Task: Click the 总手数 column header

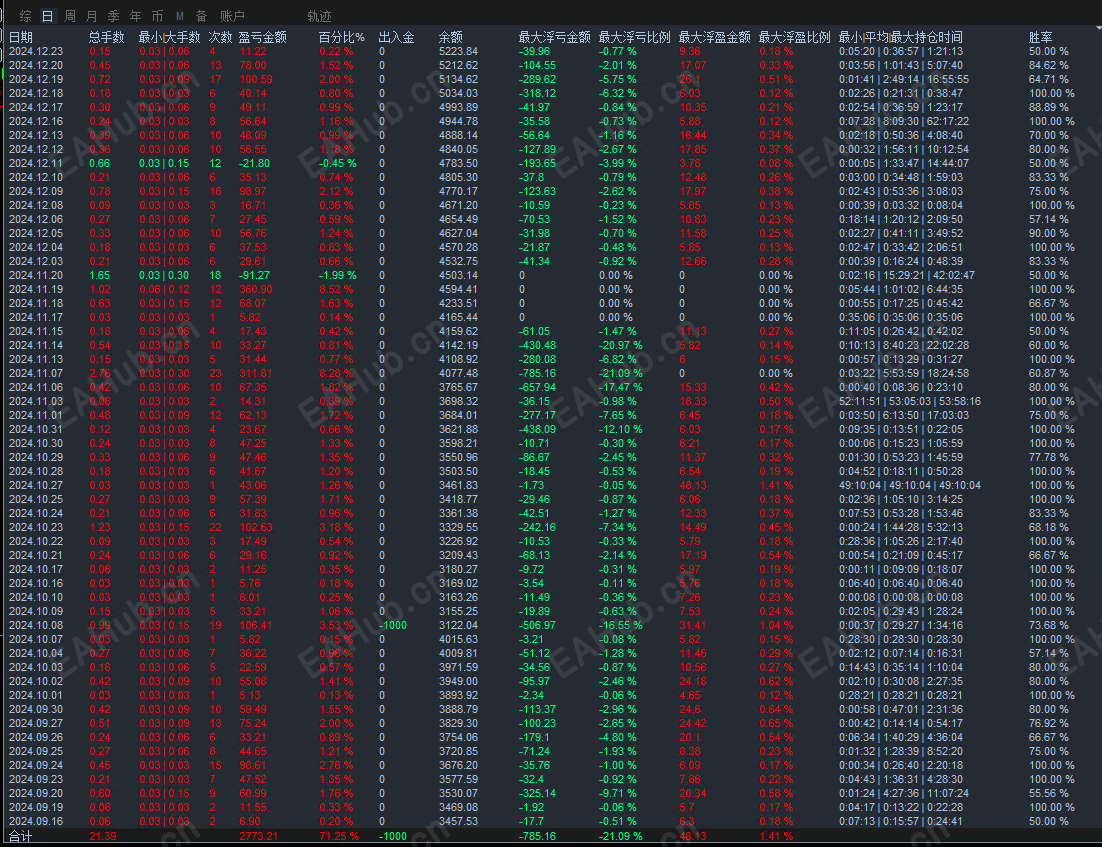Action: (x=106, y=37)
